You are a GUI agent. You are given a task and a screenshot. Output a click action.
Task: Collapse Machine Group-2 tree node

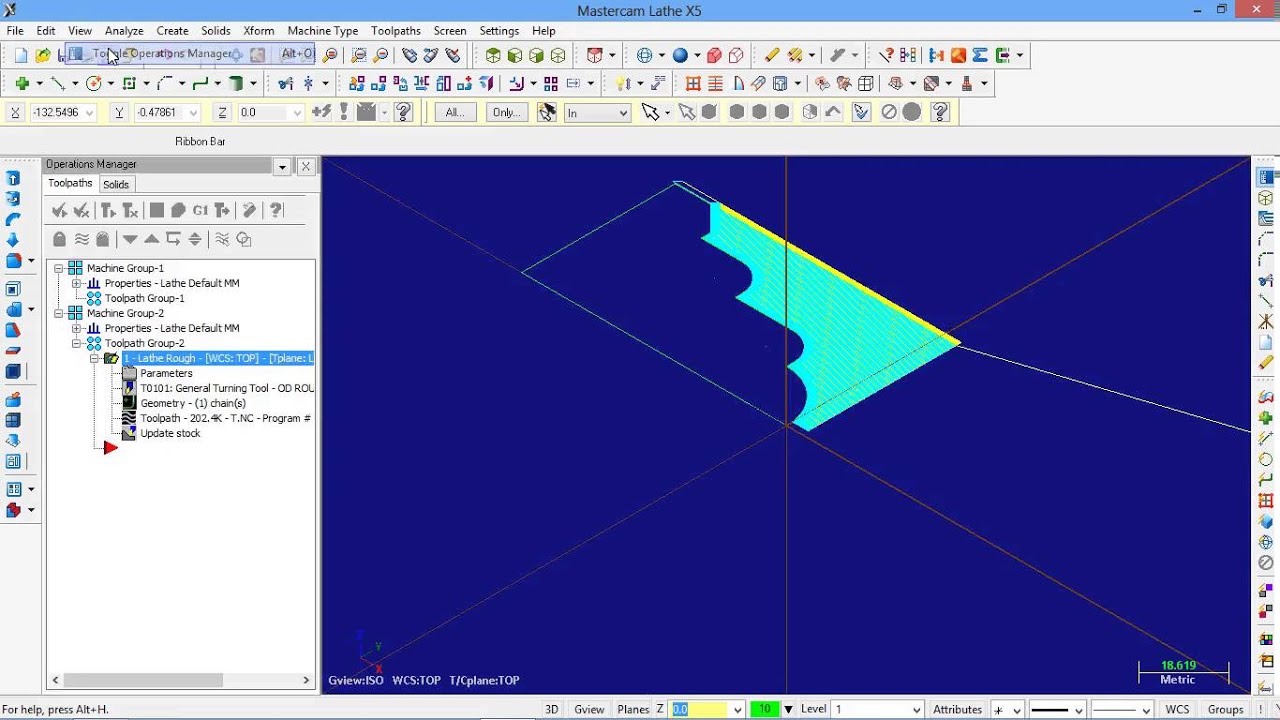tap(59, 313)
